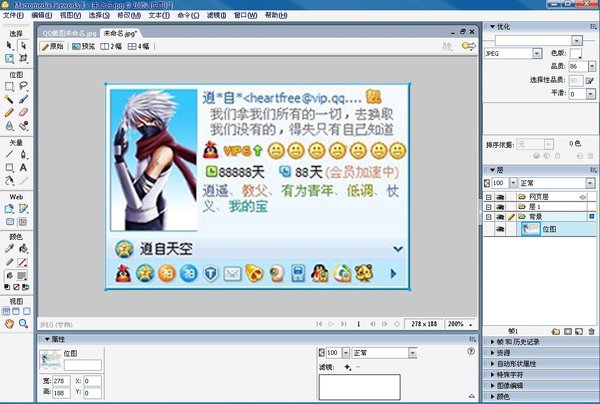600x404 pixels.
Task: Switch to full screen mode
Action: (26, 311)
